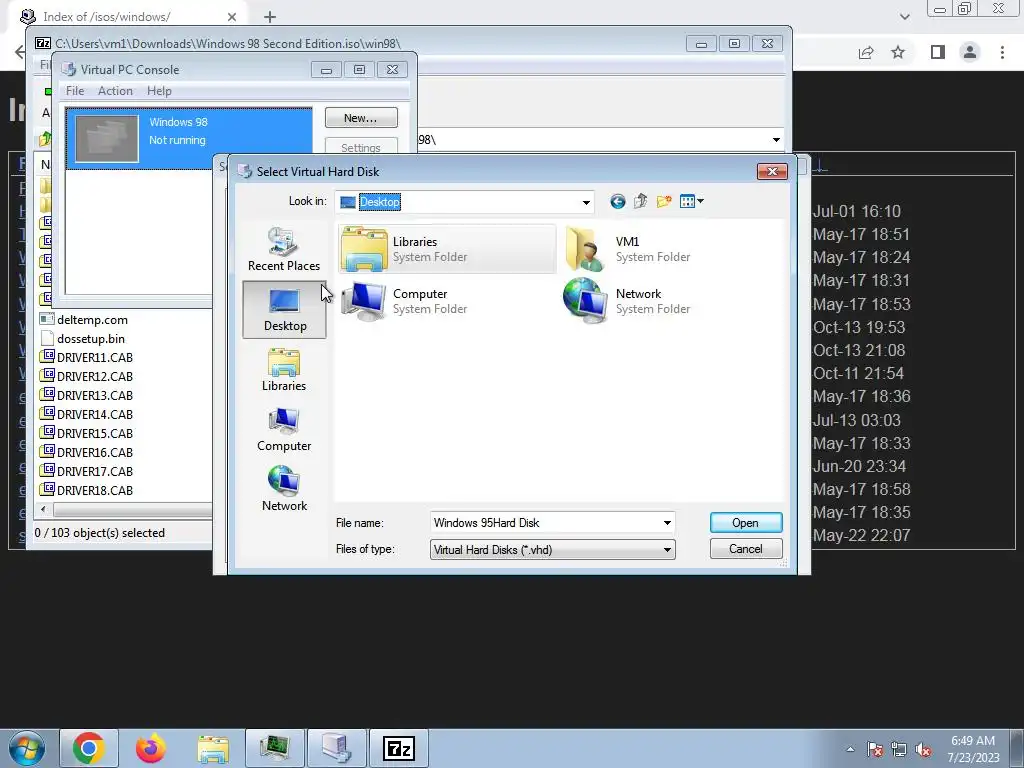This screenshot has width=1024, height=768.
Task: Select DRIVER14.CAB in 7-Zip list
Action: 95,414
